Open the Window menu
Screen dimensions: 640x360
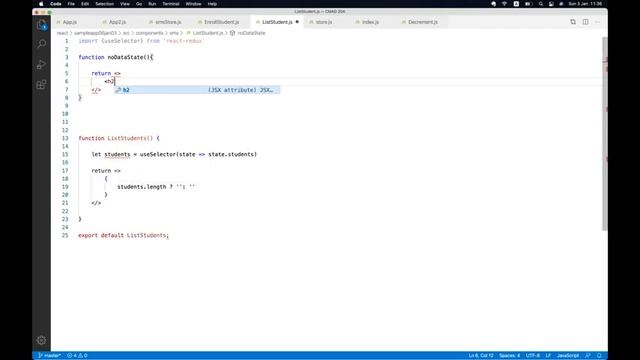tap(193, 4)
